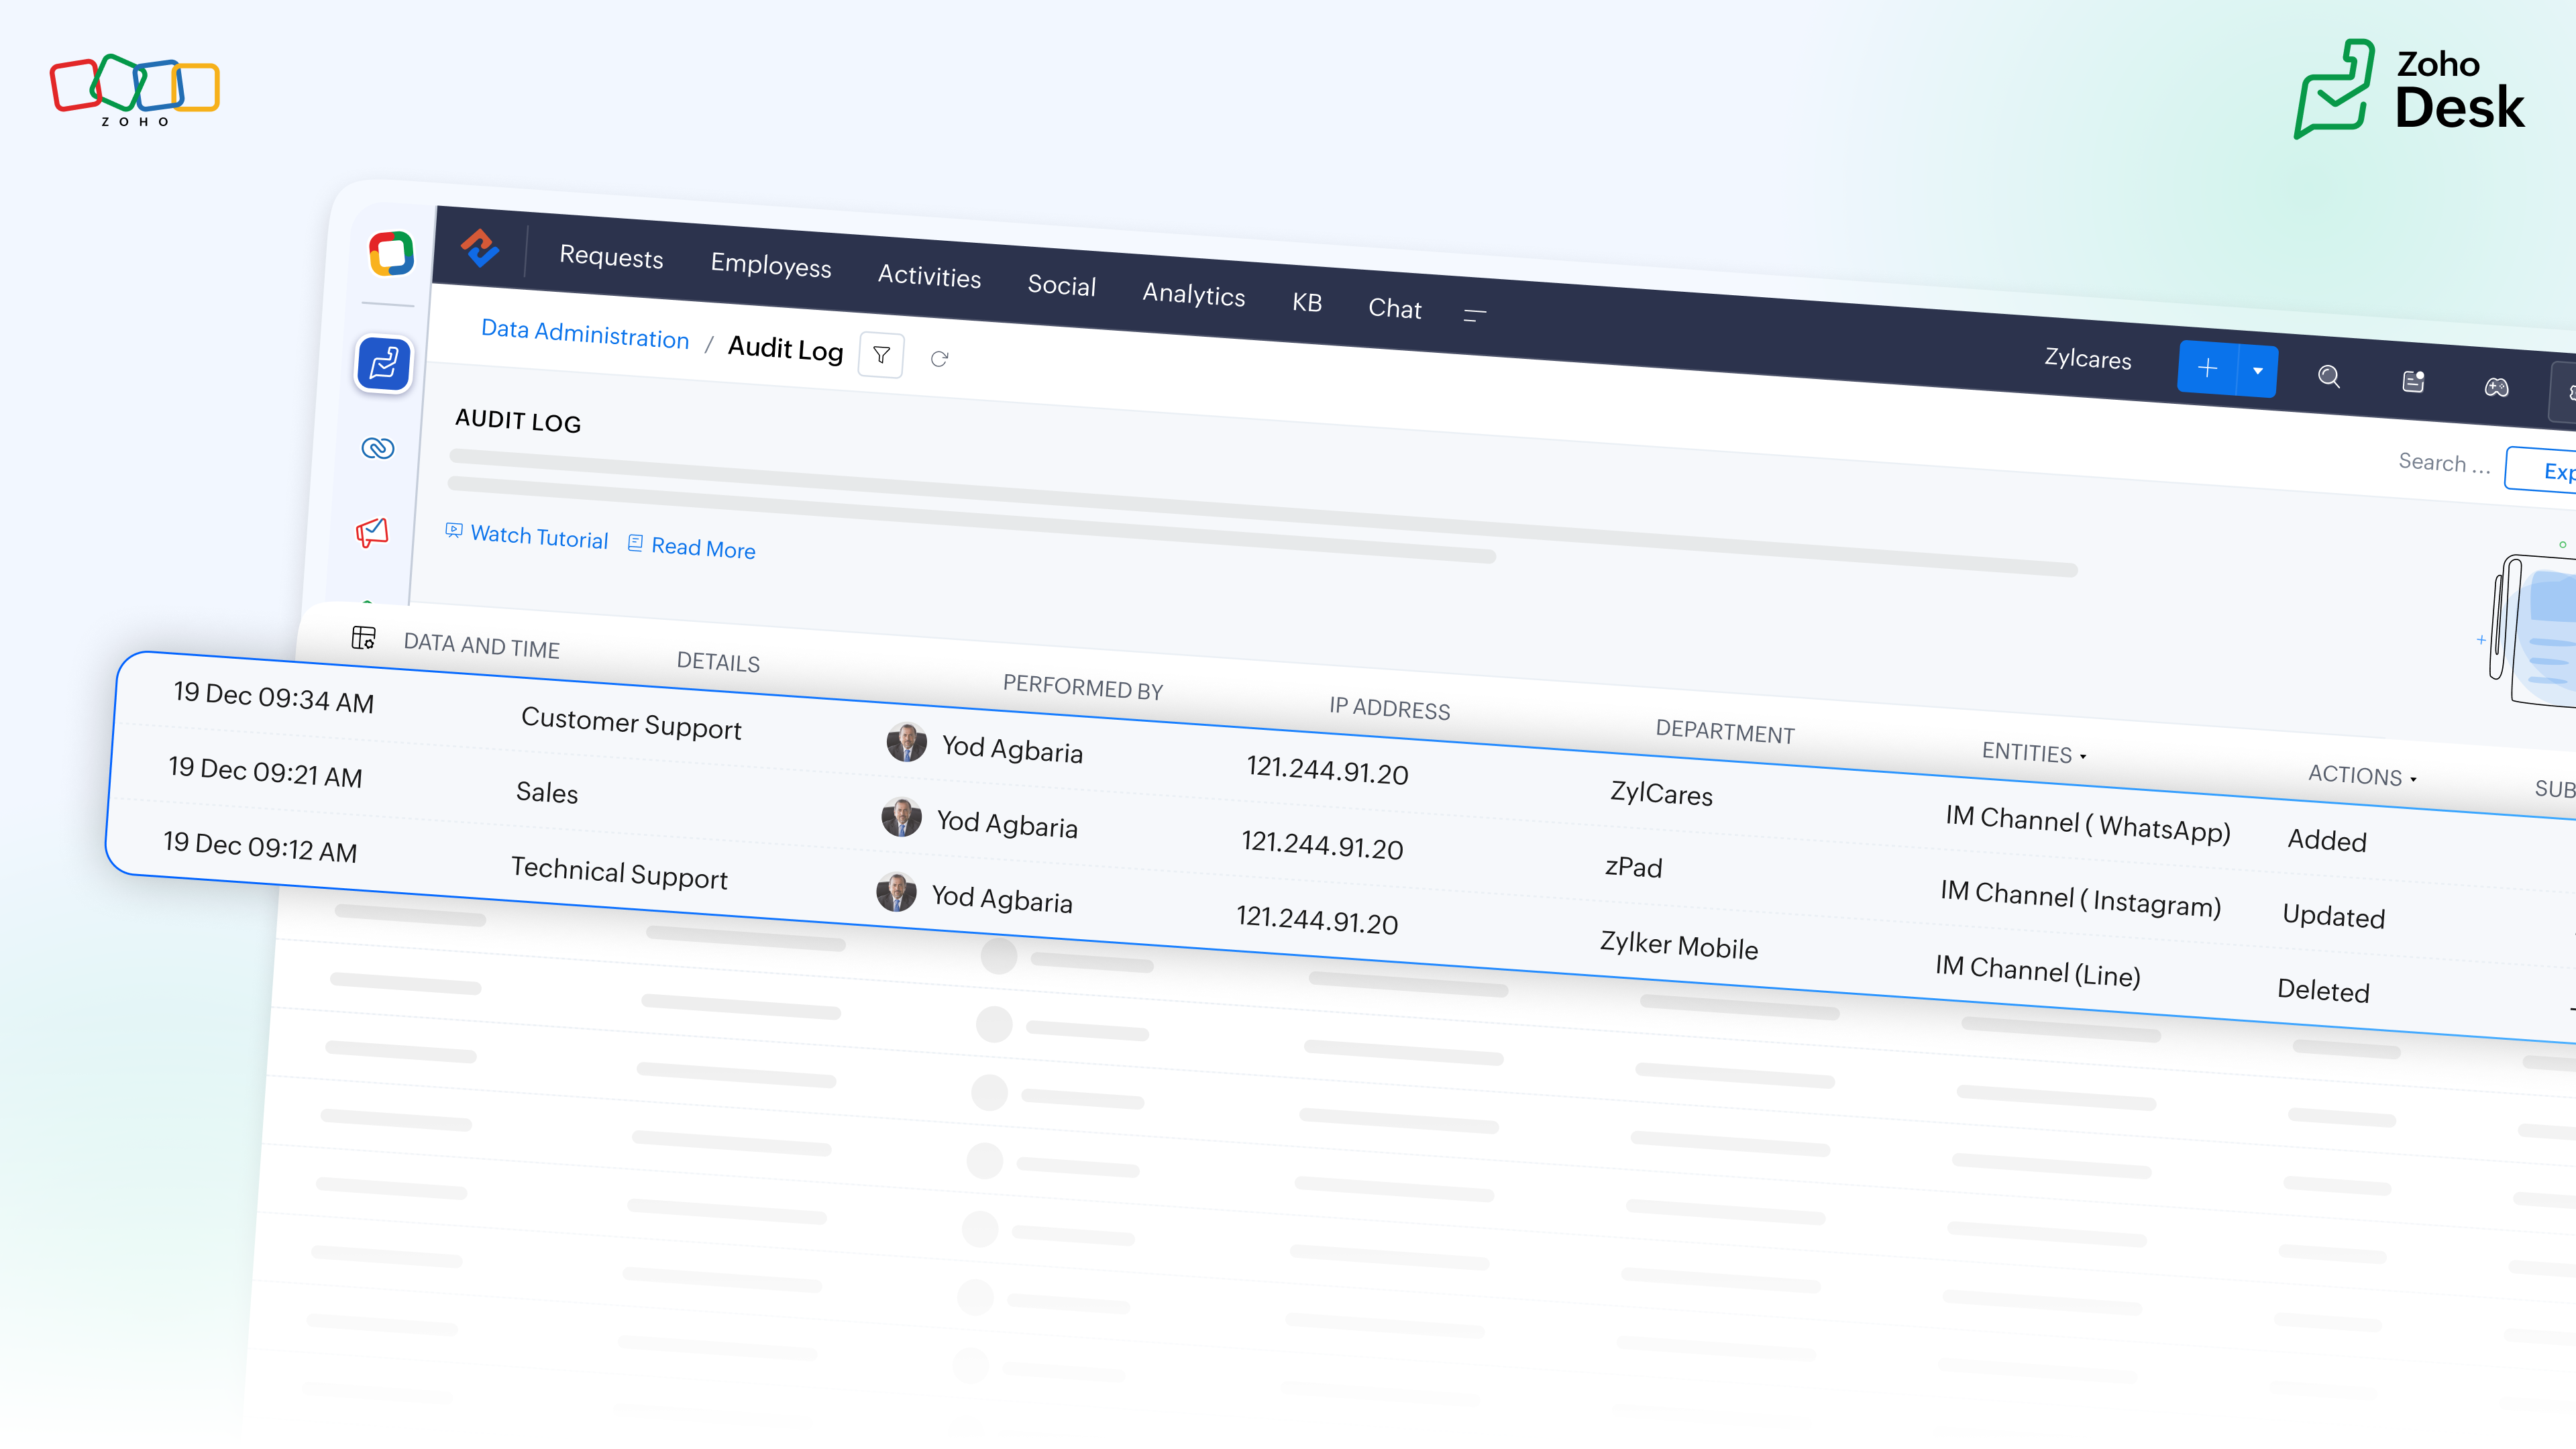Select the 19 Dec 09:12 AM entry
The height and width of the screenshot is (1449, 2576).
(x=260, y=848)
